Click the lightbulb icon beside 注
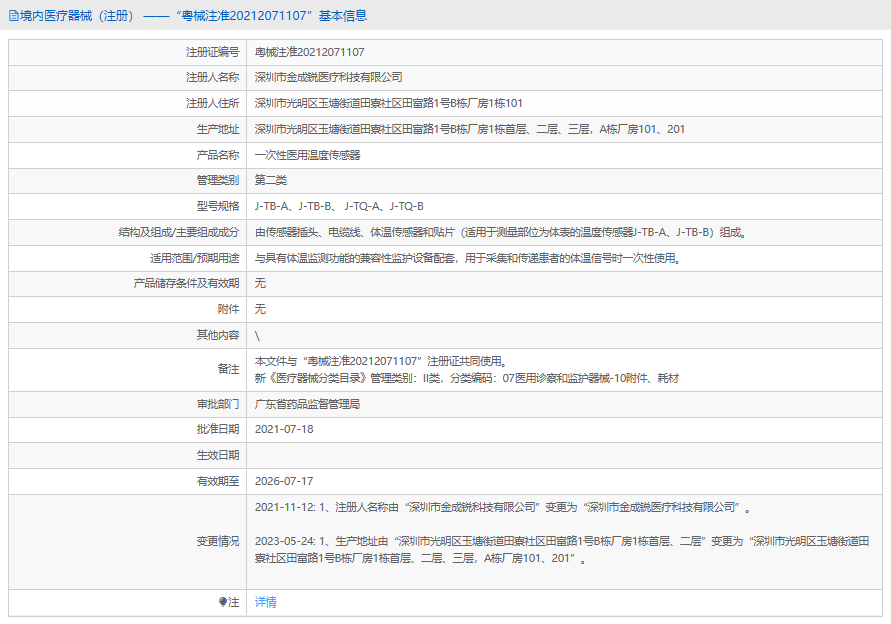 [223, 602]
